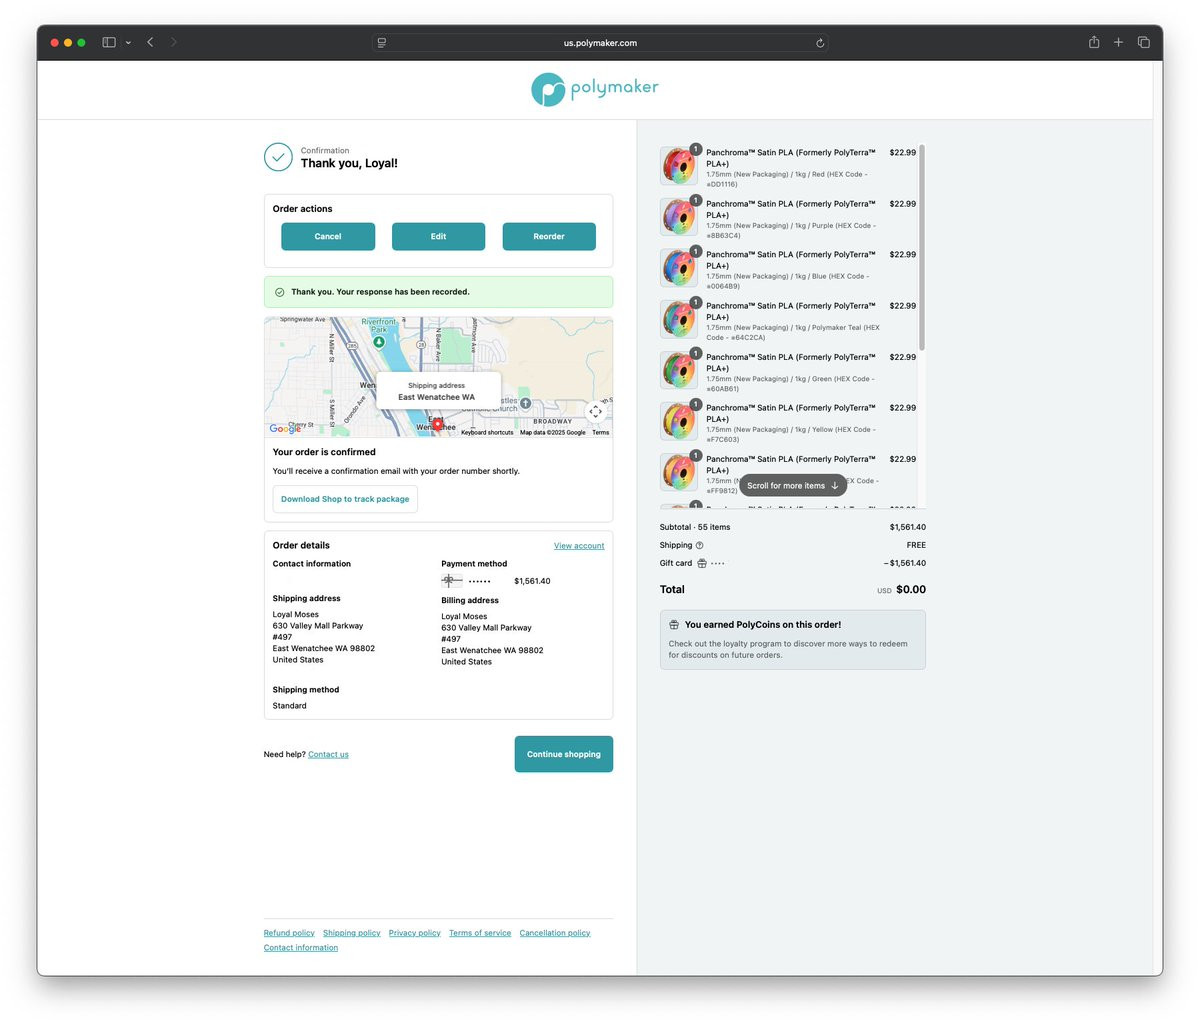Open the Refund policy link
Image resolution: width=1200 pixels, height=1025 pixels.
[289, 933]
